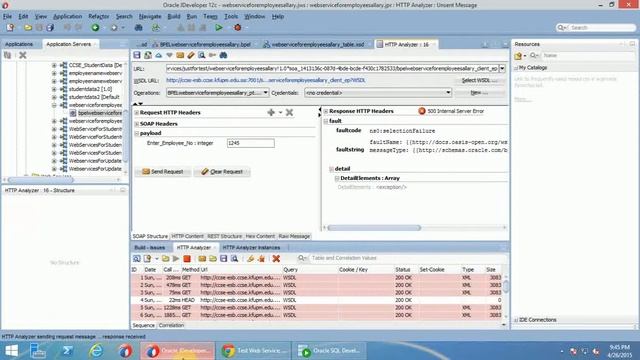Click the Send Request button
This screenshot has height=360, width=640.
click(x=162, y=172)
